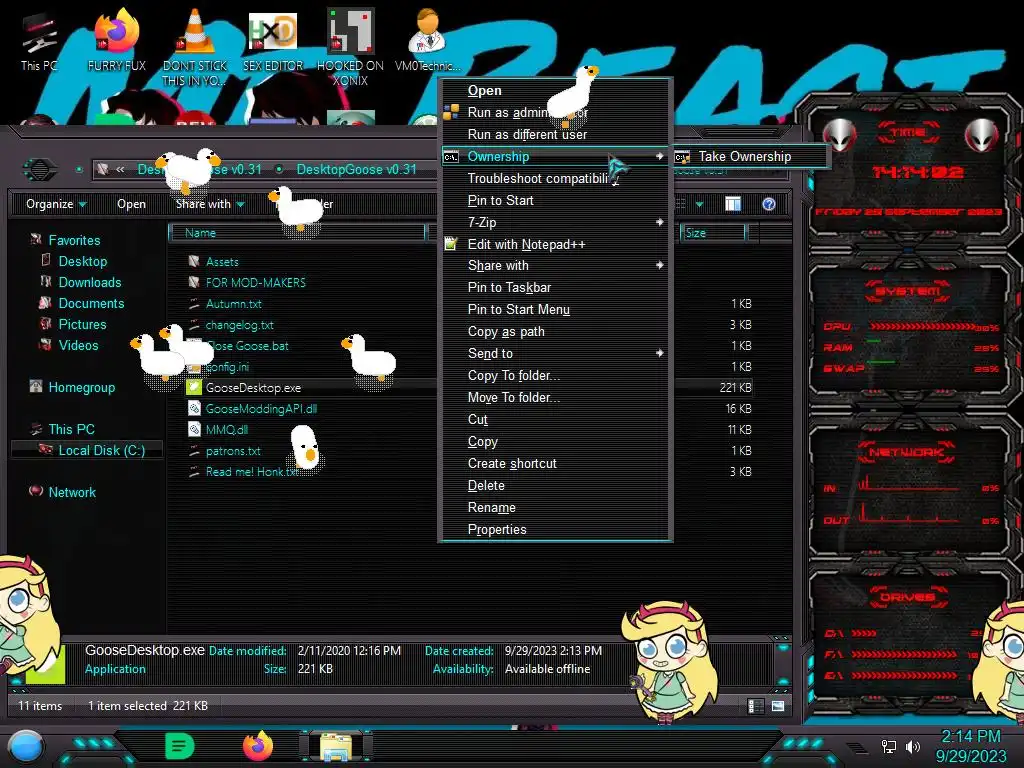Open Documents in Favorites
Image resolution: width=1024 pixels, height=768 pixels.
(x=91, y=303)
